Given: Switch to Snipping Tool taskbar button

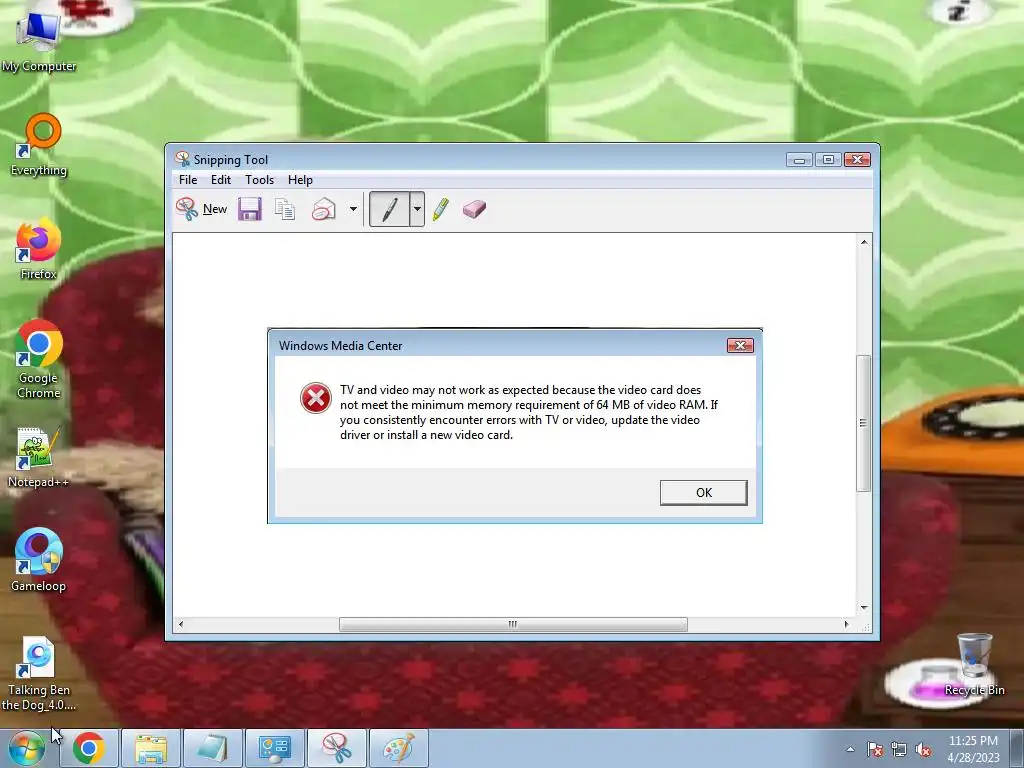Looking at the screenshot, I should (337, 748).
